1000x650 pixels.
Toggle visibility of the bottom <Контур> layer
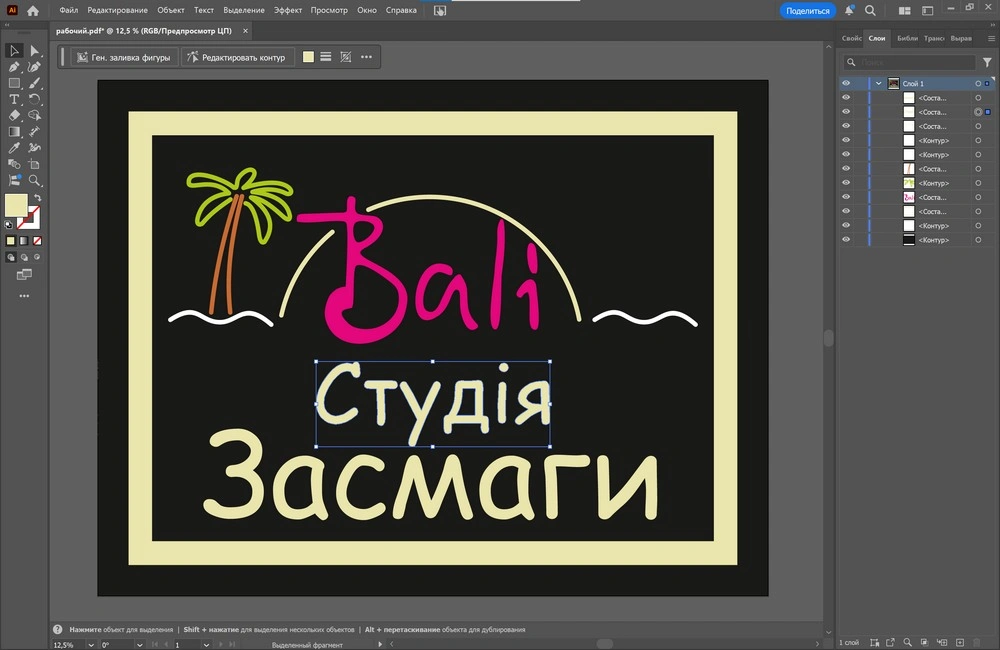coord(846,240)
